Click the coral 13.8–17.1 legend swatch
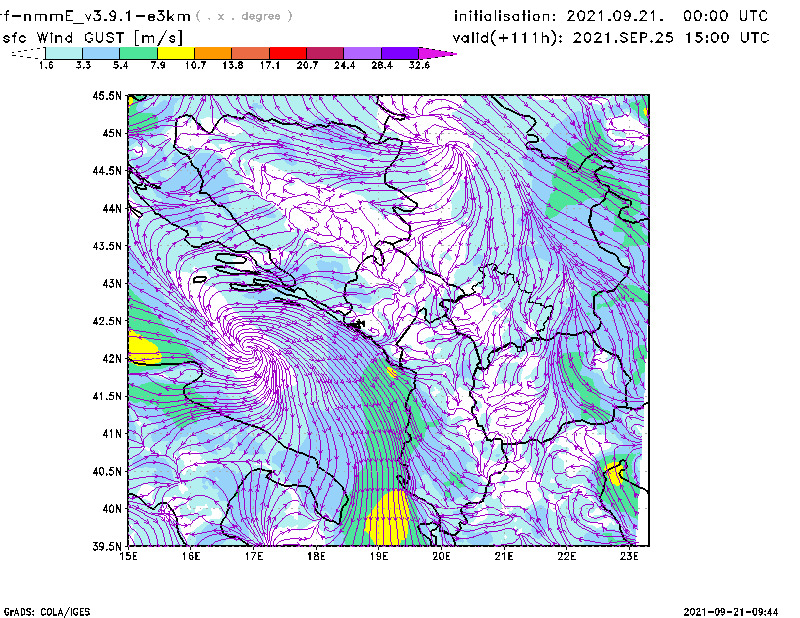This screenshot has height=618, width=800. pos(251,53)
